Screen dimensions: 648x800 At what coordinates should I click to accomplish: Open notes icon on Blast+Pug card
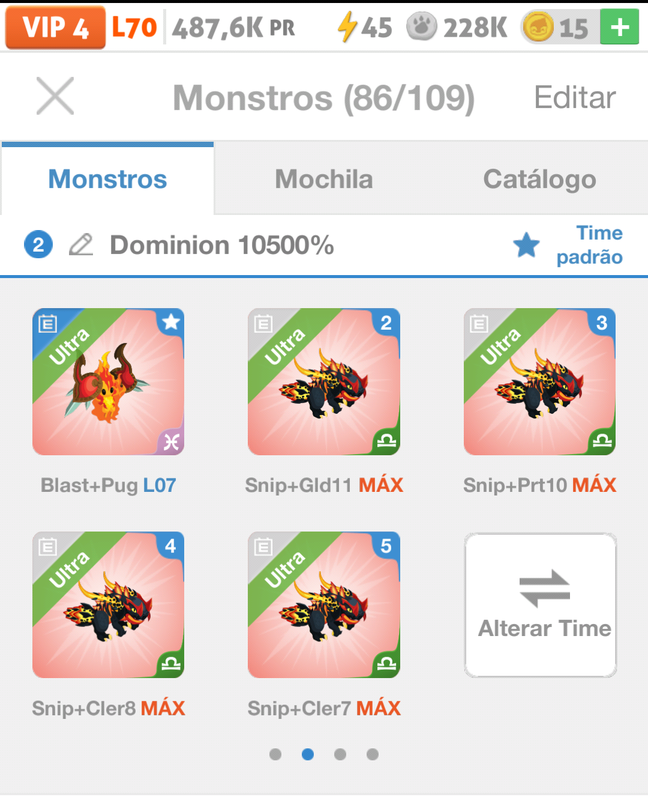coord(48,323)
